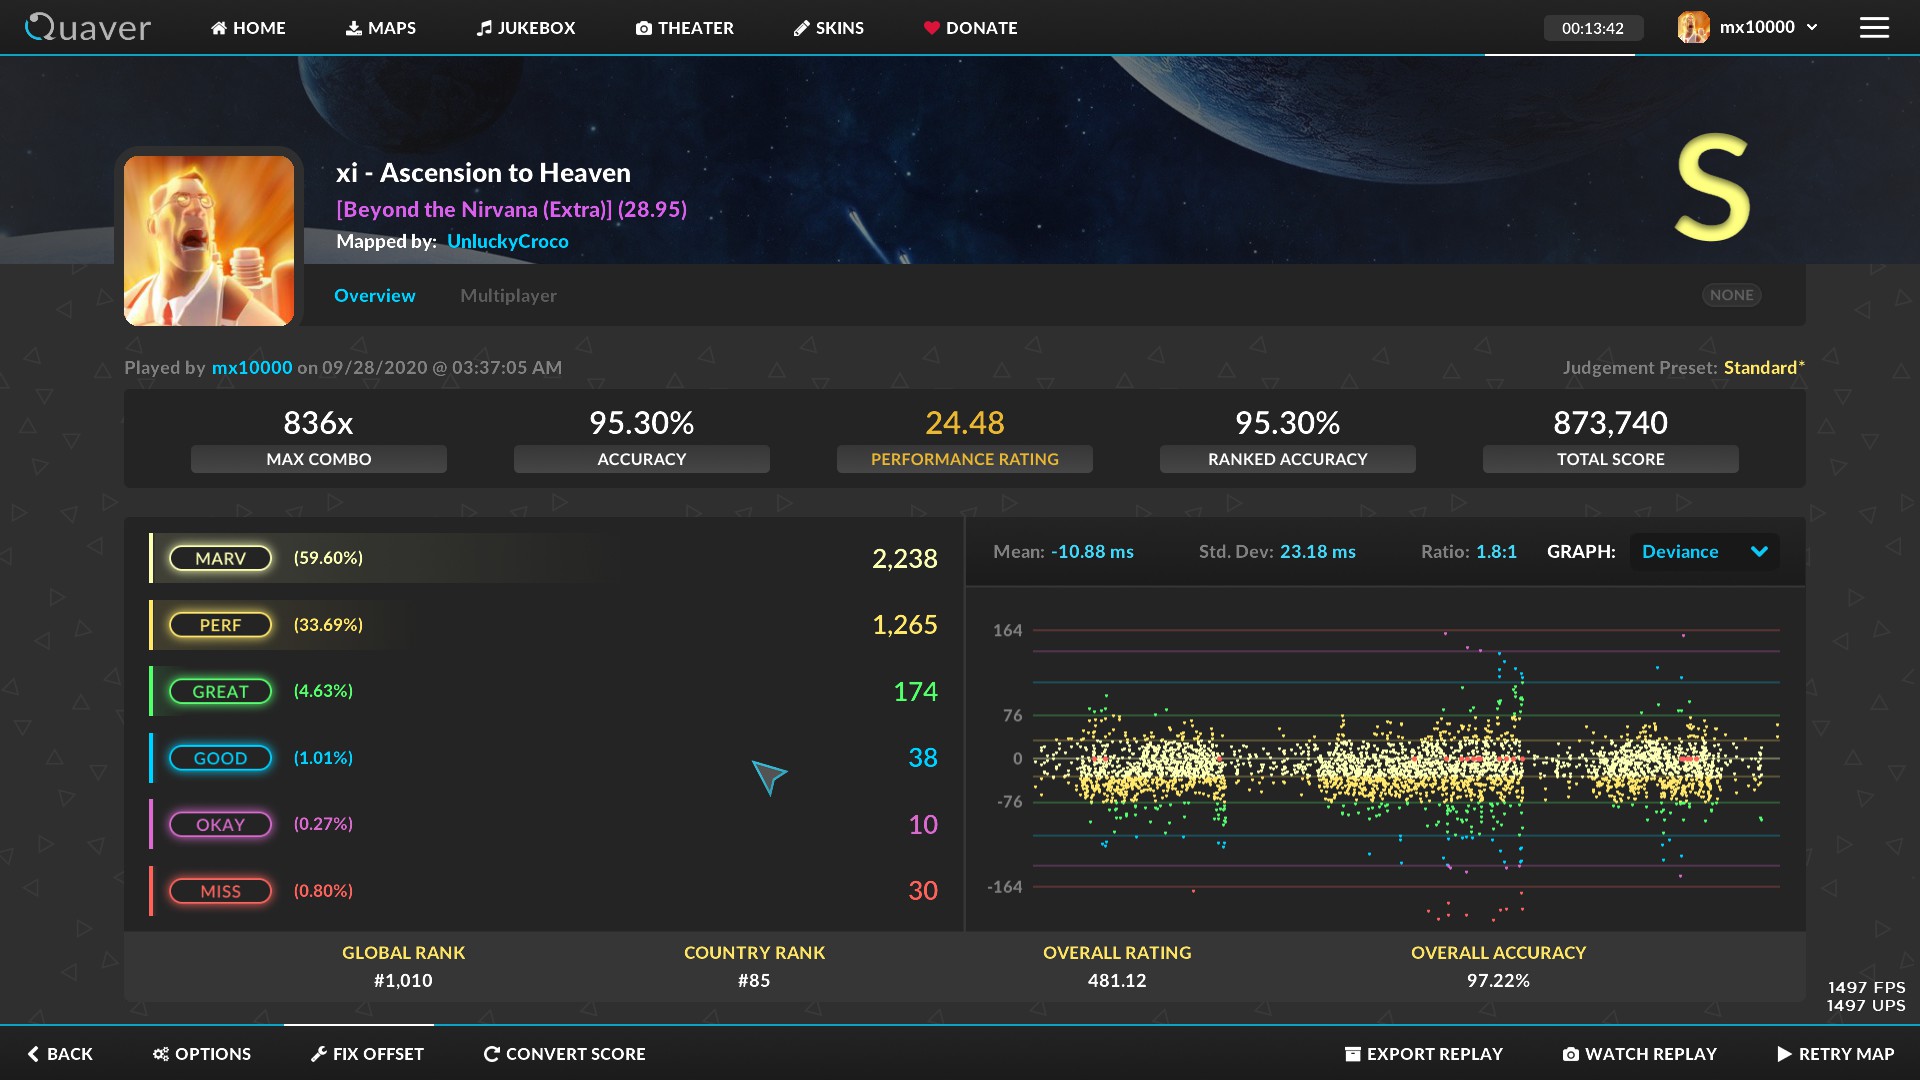Screen dimensions: 1920x1080
Task: Click Export Replay button
Action: click(1423, 1054)
